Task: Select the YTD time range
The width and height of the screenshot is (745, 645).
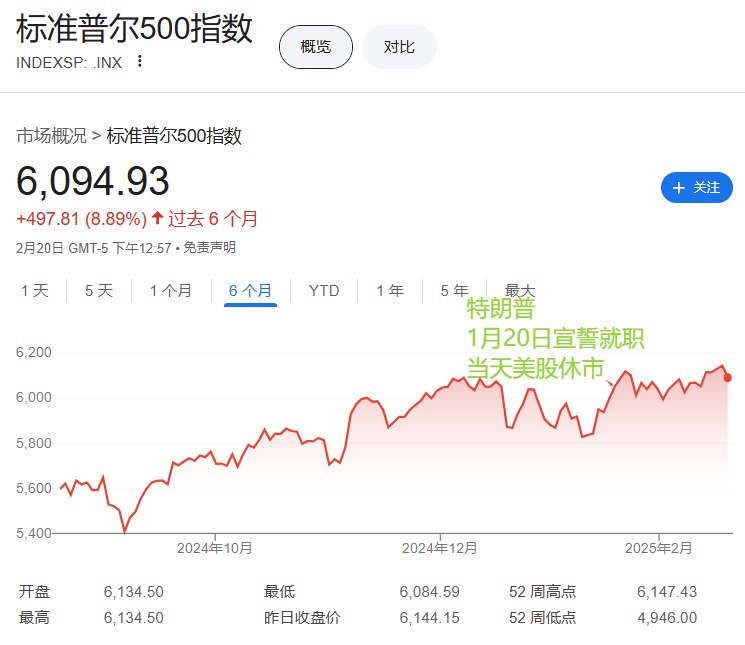Action: coord(324,291)
